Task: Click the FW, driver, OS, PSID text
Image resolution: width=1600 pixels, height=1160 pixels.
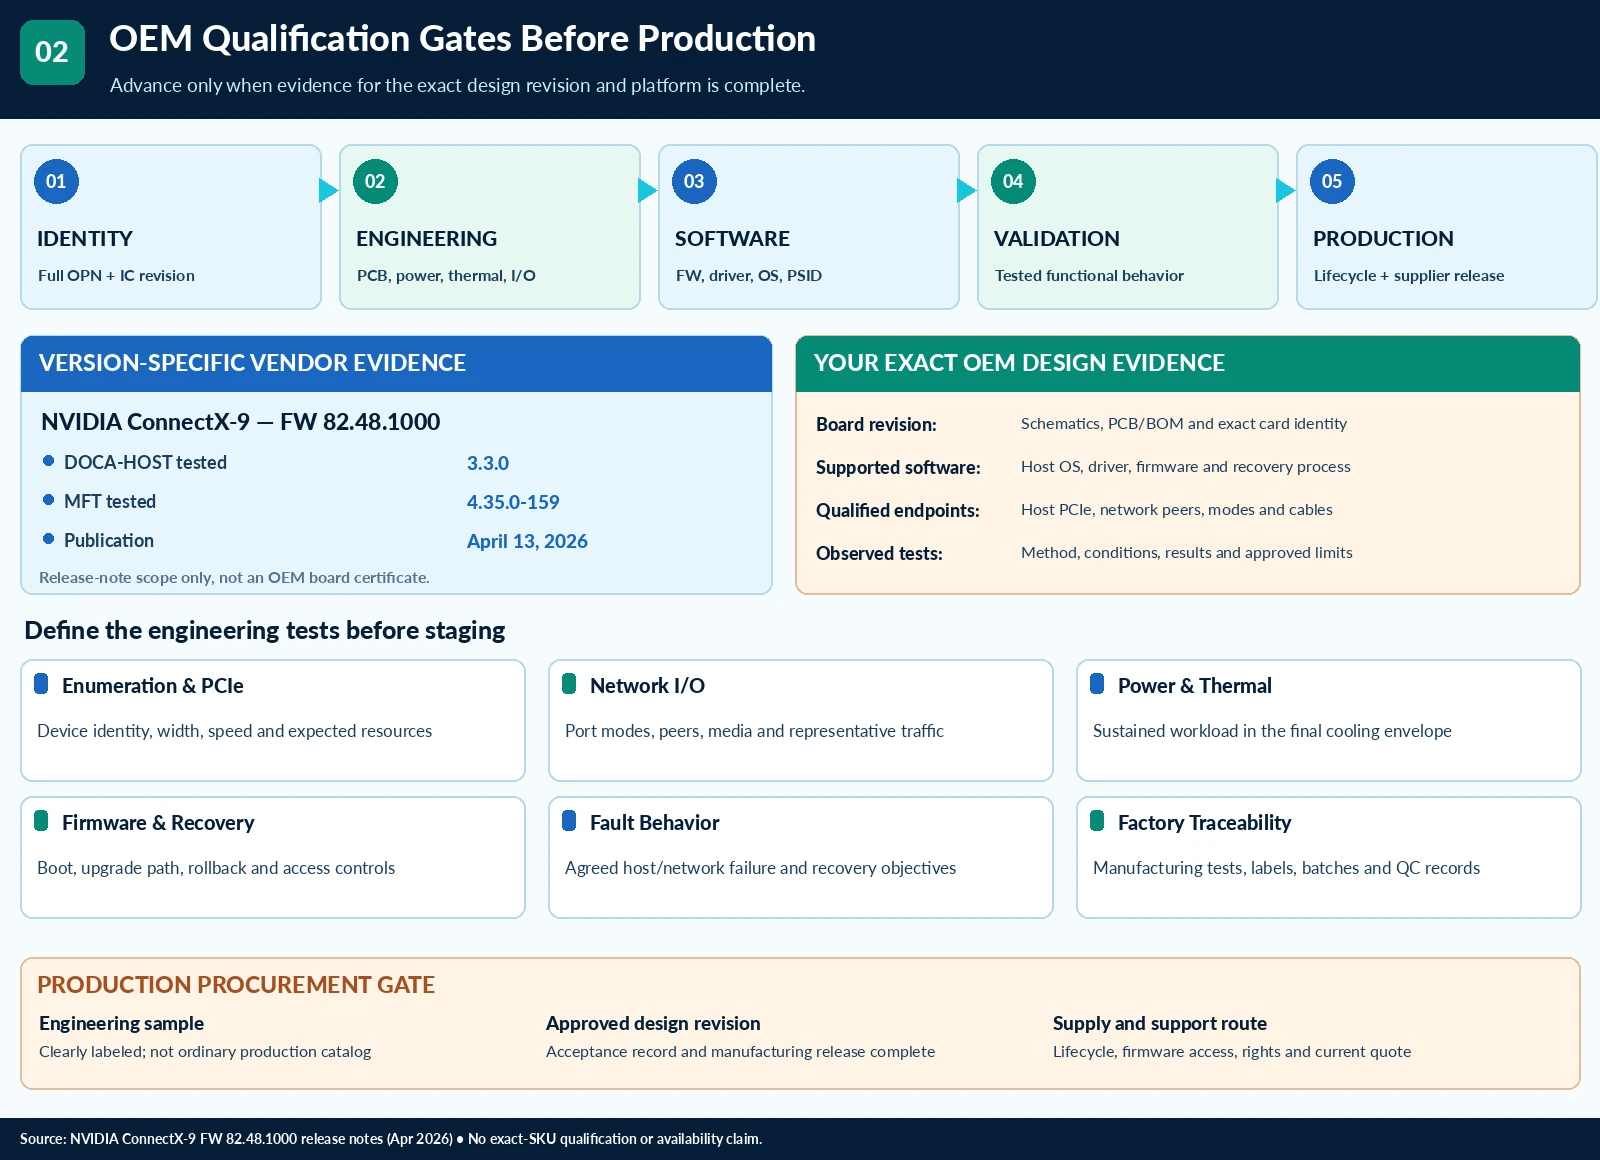Action: [749, 275]
